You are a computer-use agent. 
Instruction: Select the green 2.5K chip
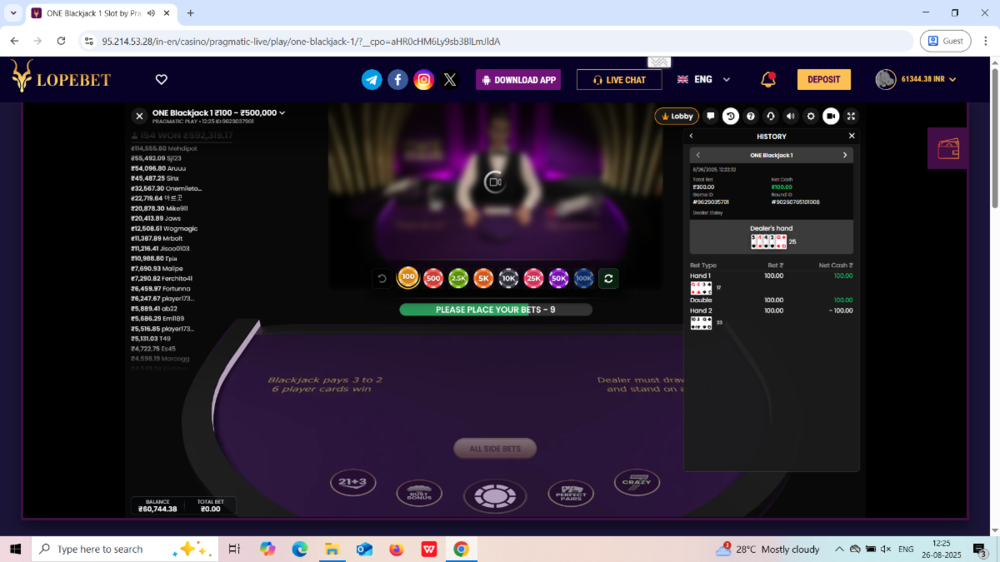coord(459,279)
